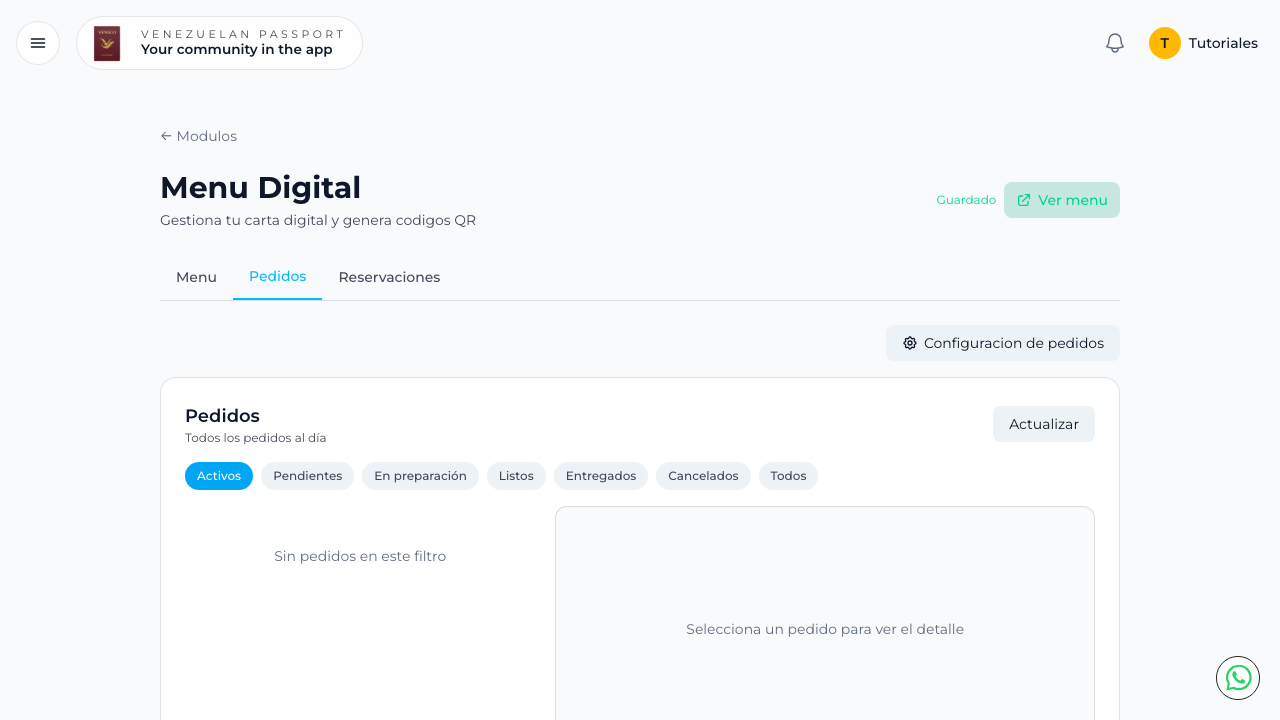Click the Menu Digital heading
The width and height of the screenshot is (1280, 720).
[x=260, y=188]
